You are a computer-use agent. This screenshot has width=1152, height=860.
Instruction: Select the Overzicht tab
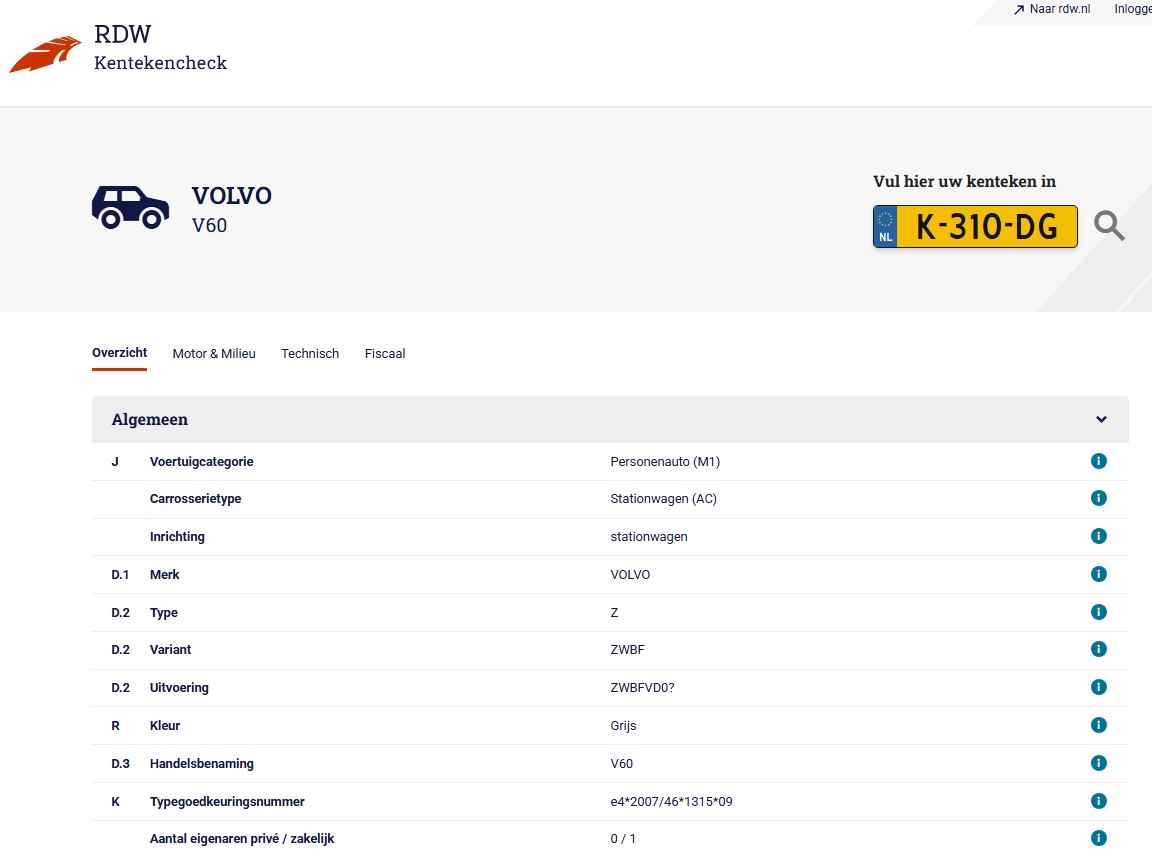tap(119, 353)
